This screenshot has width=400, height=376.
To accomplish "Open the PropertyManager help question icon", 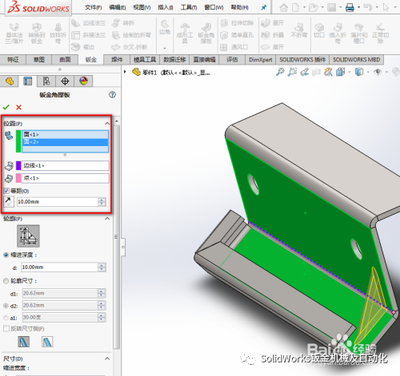I will (x=112, y=95).
